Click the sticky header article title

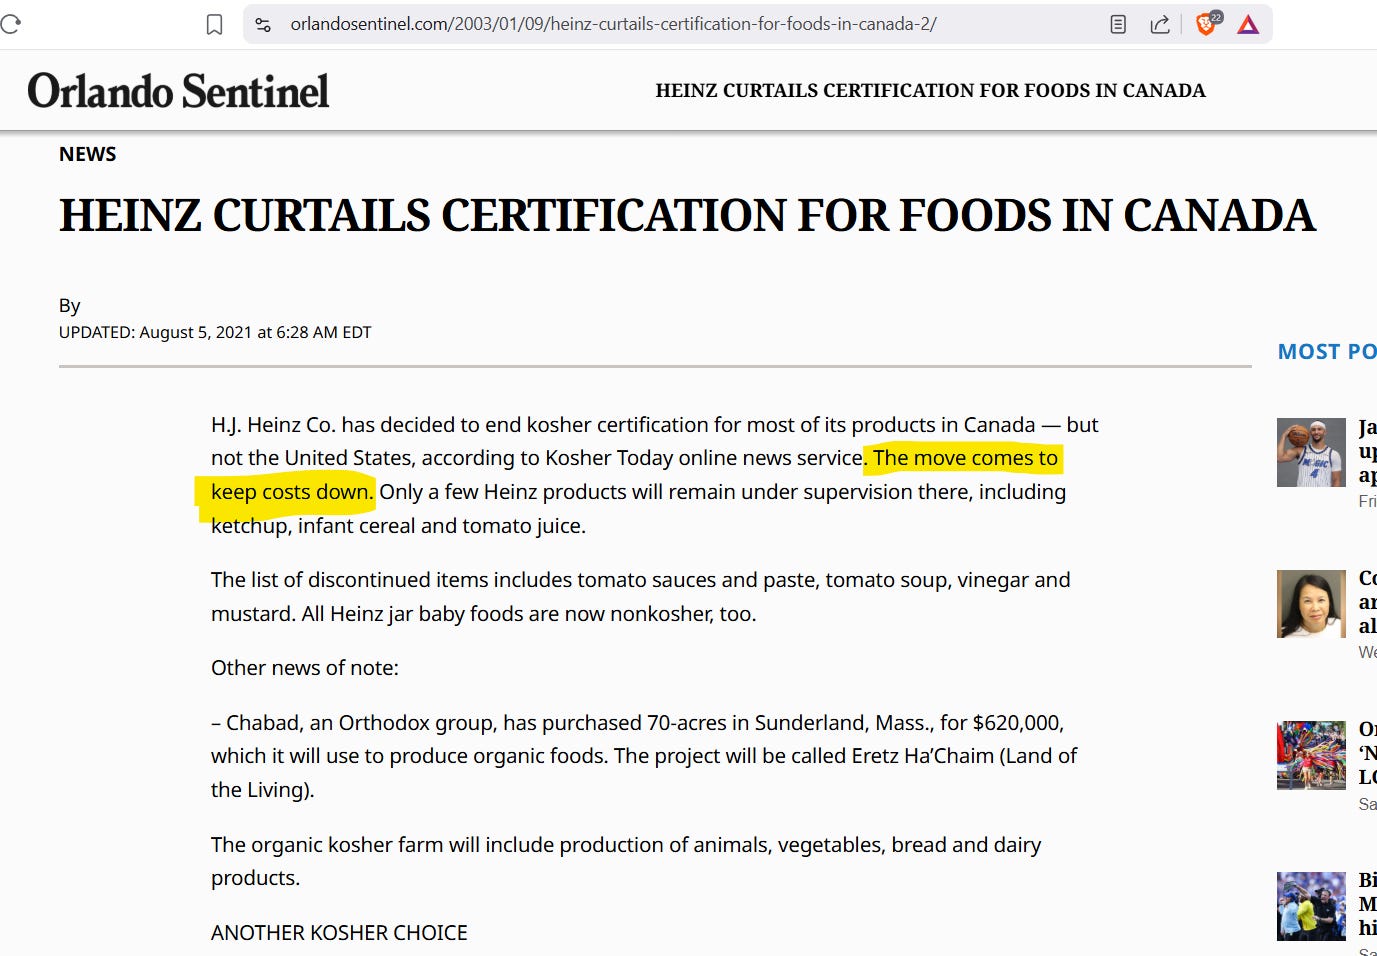pyautogui.click(x=930, y=91)
